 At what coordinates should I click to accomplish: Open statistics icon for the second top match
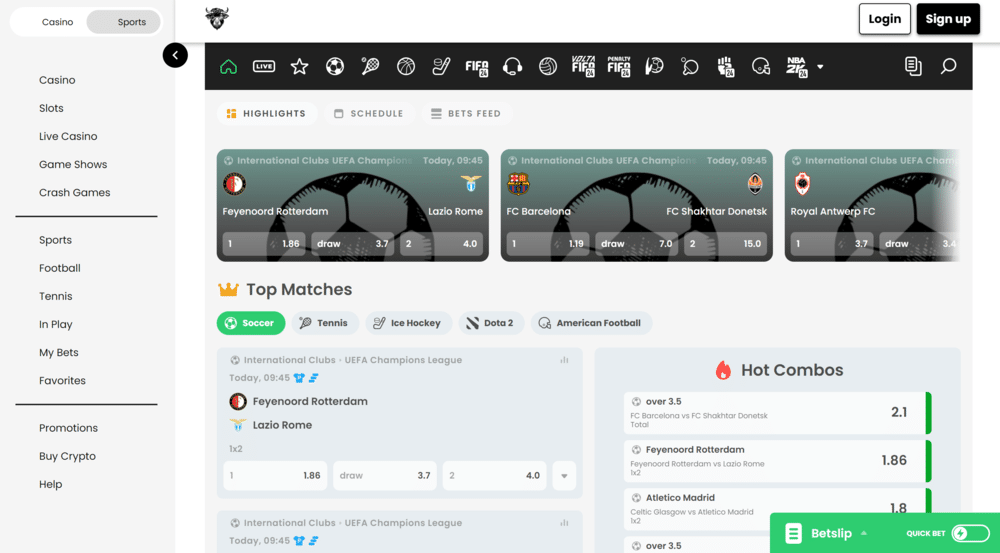click(564, 523)
